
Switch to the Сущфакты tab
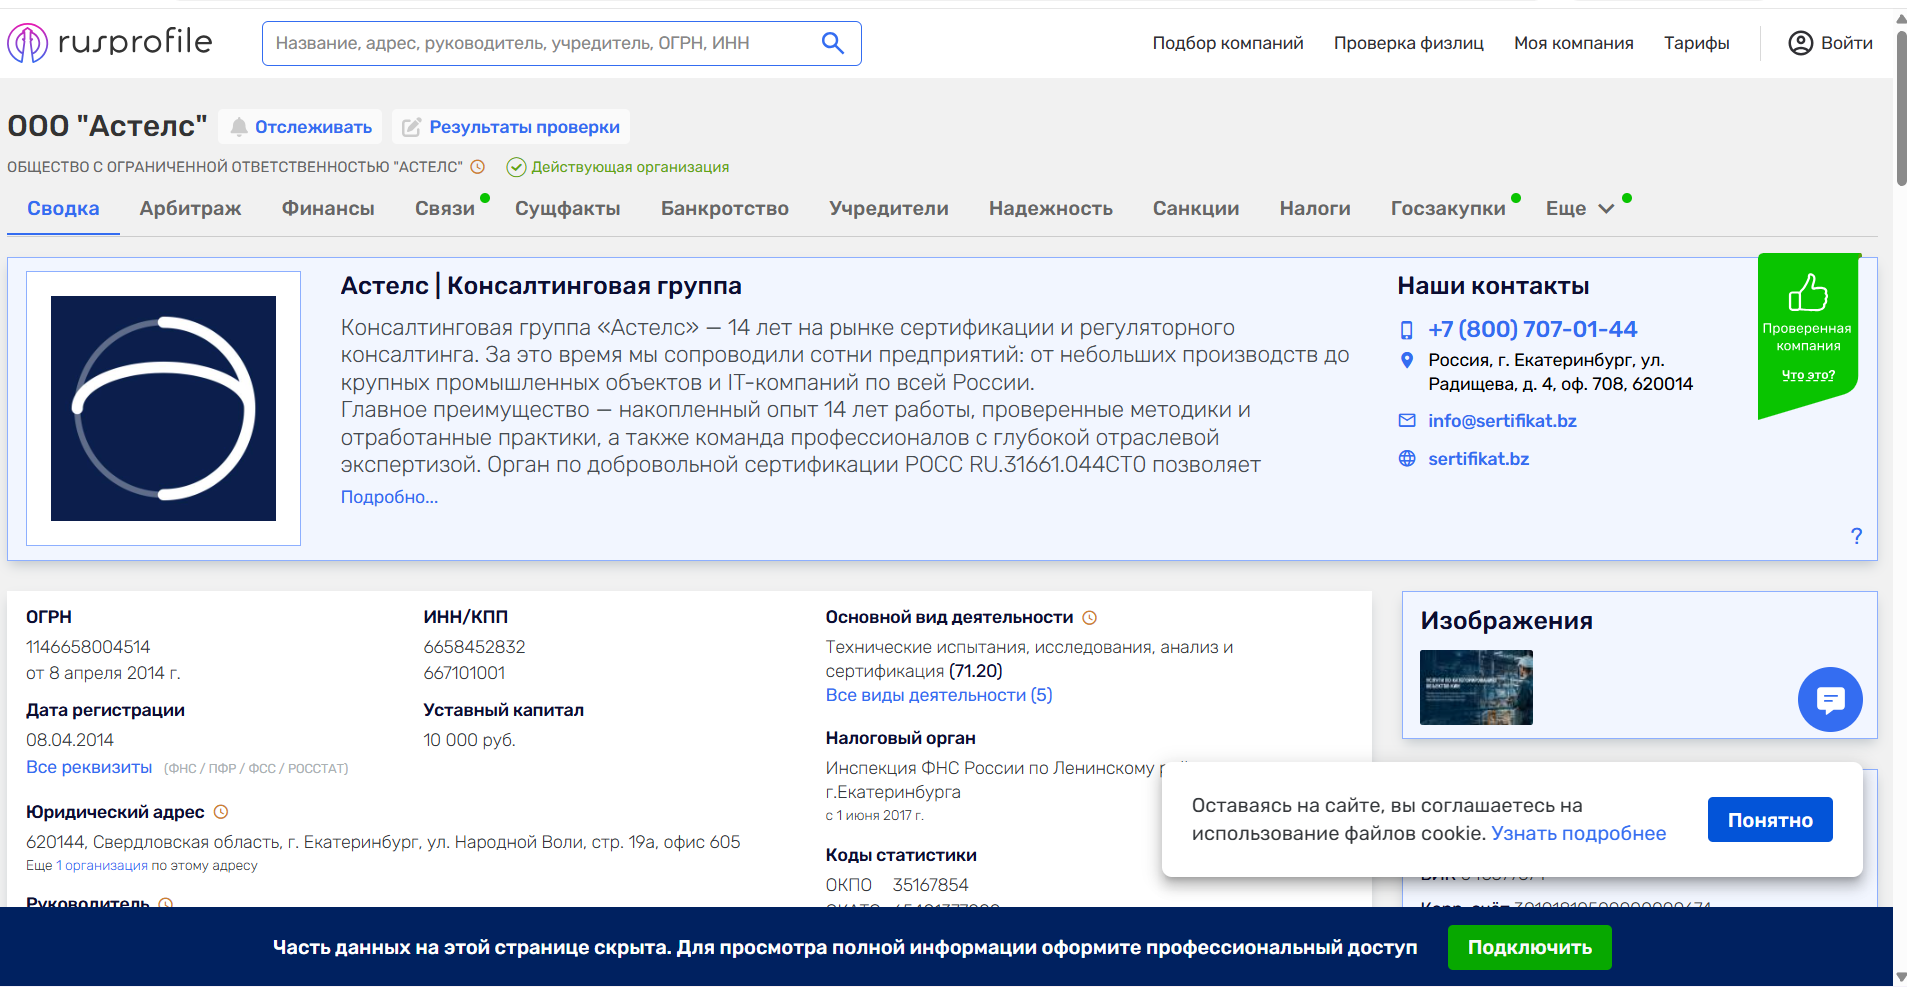point(567,208)
